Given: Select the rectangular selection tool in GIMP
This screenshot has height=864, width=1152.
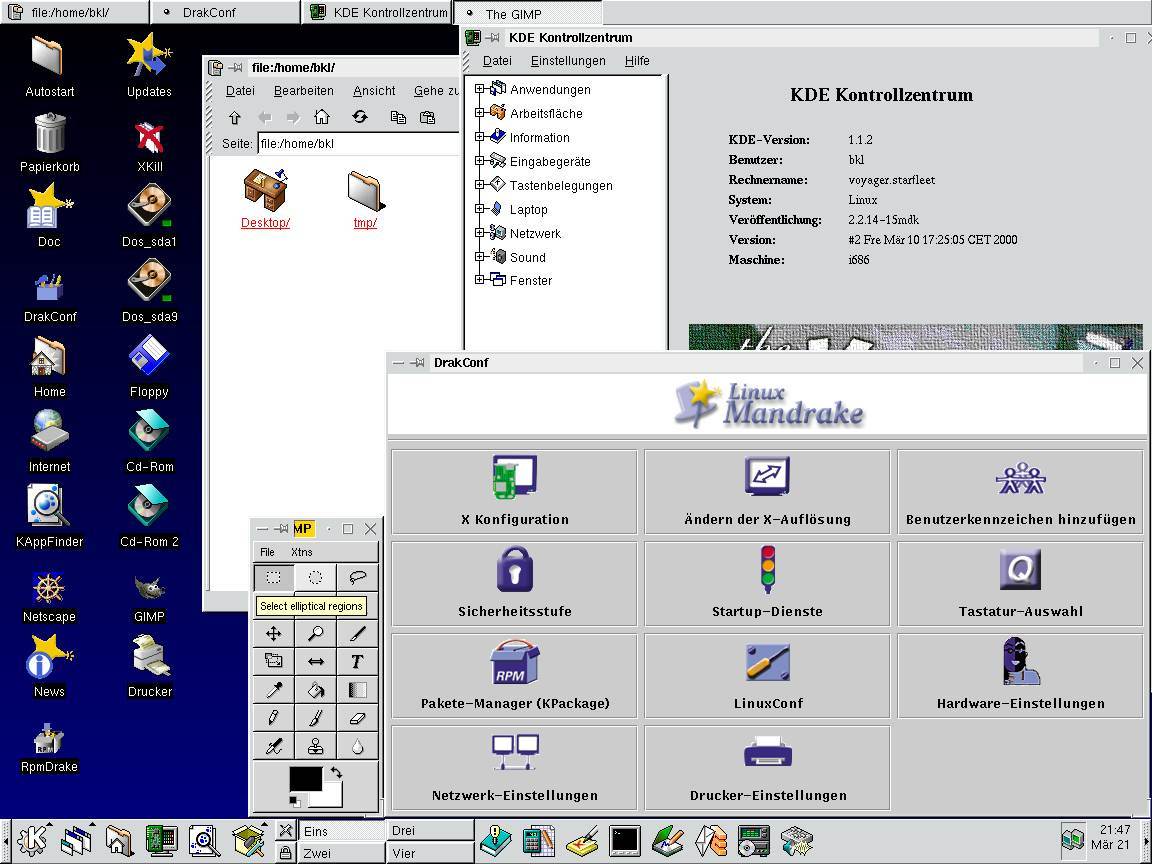Looking at the screenshot, I should click(x=273, y=577).
